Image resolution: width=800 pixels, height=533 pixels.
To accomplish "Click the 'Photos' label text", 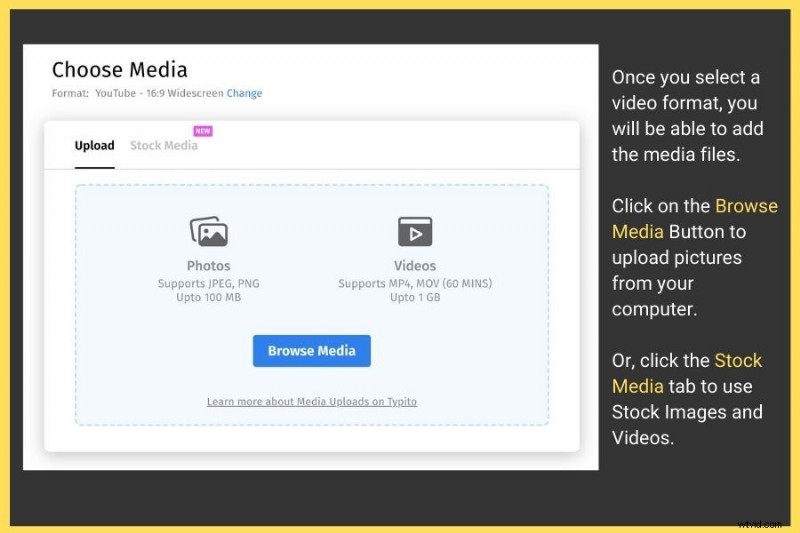I will tap(209, 266).
